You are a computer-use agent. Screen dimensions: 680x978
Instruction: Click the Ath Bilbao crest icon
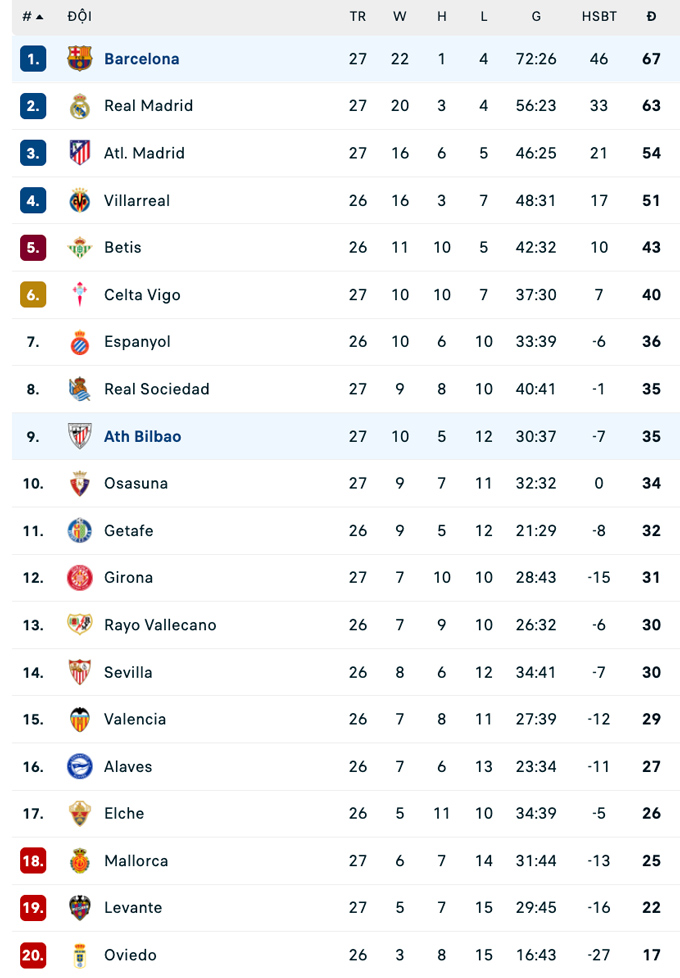click(80, 436)
